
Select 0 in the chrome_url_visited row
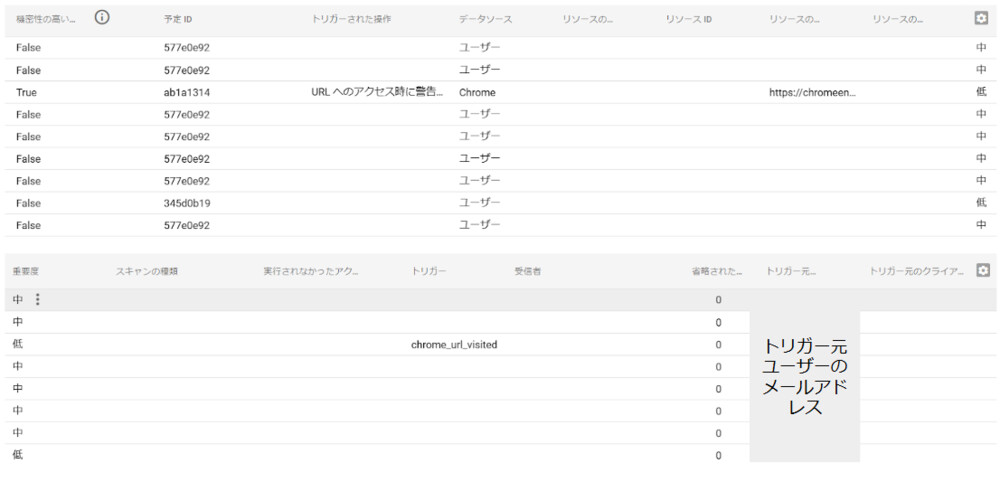click(718, 345)
